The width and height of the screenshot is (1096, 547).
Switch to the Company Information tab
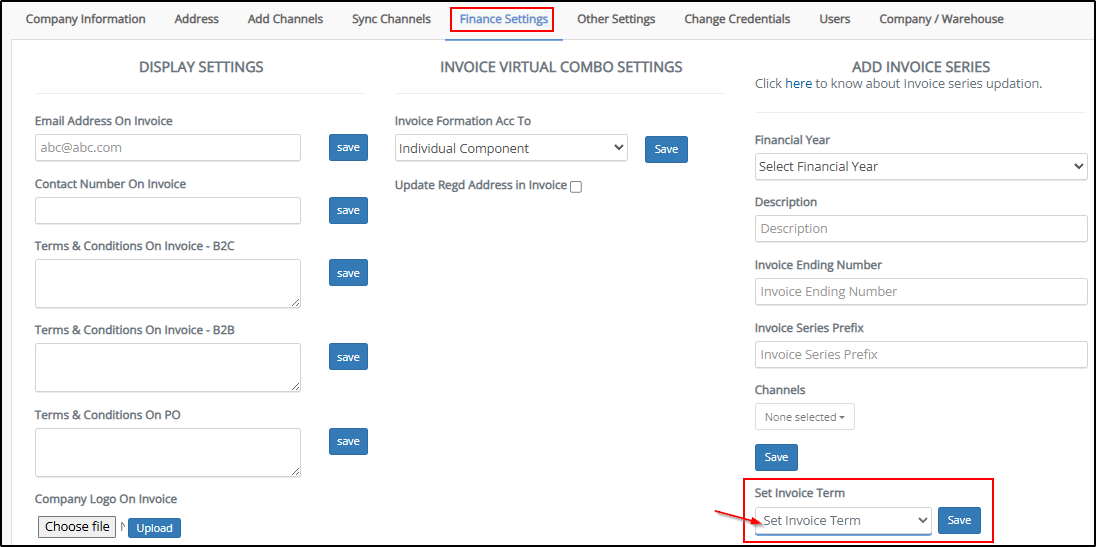[x=85, y=19]
